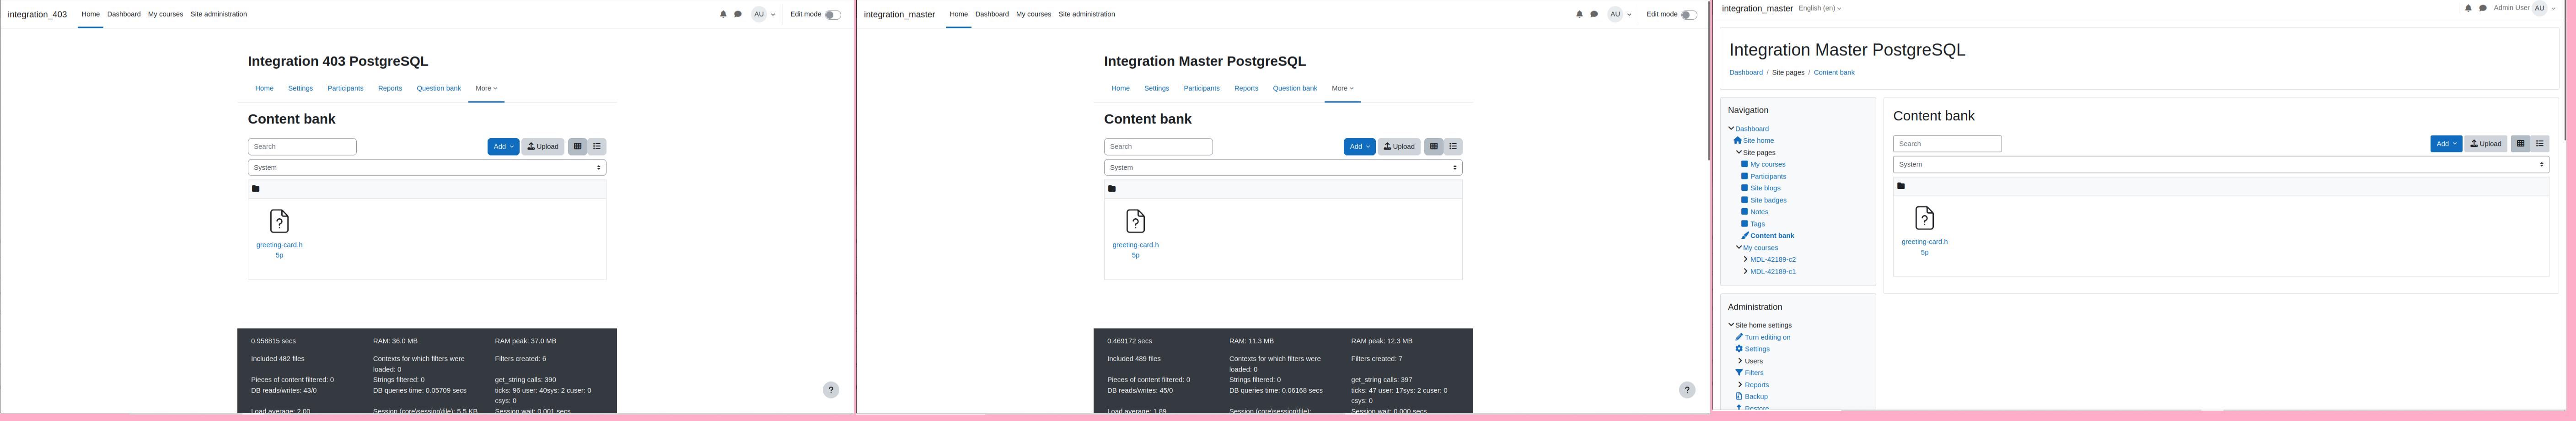2576x421 pixels.
Task: Expand Users node in Administration block
Action: (1740, 361)
